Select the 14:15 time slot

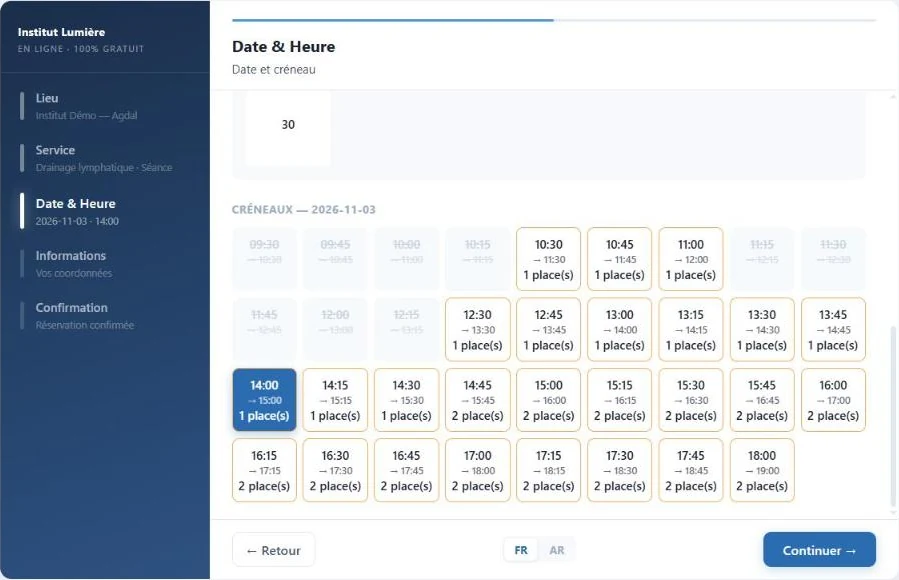[335, 400]
